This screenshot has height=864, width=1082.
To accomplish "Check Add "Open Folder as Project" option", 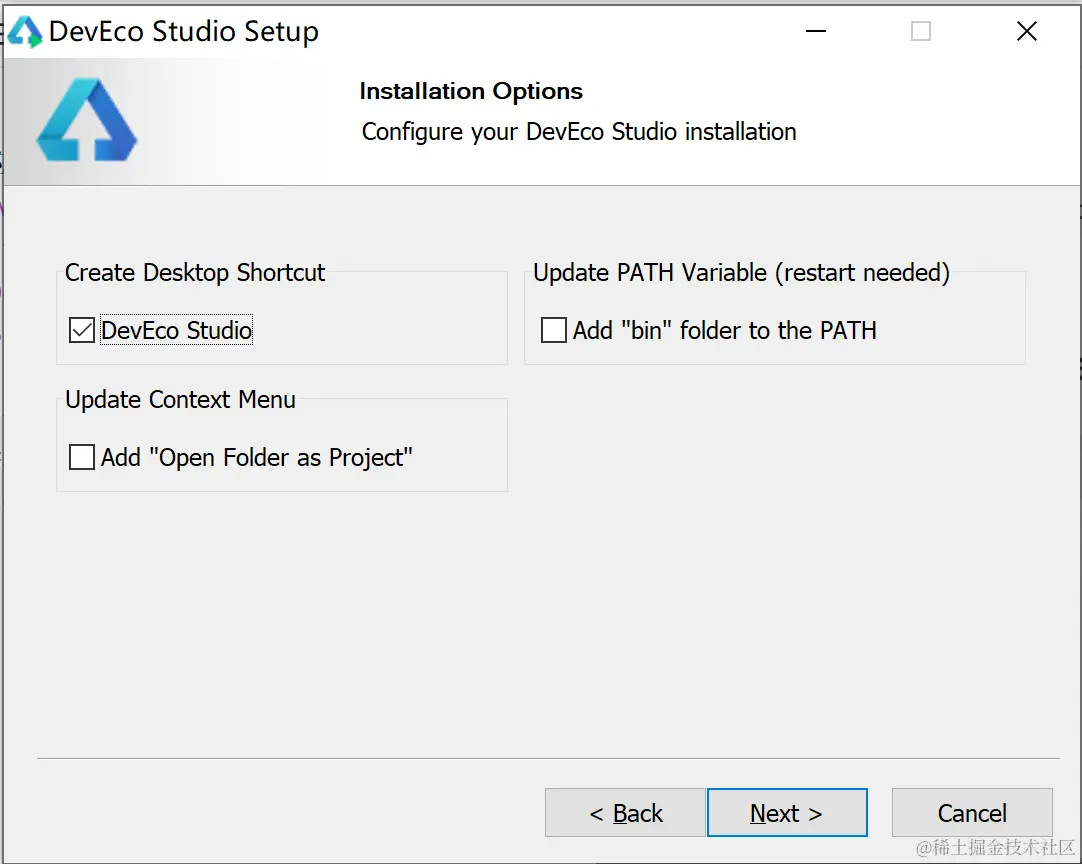I will pos(82,458).
